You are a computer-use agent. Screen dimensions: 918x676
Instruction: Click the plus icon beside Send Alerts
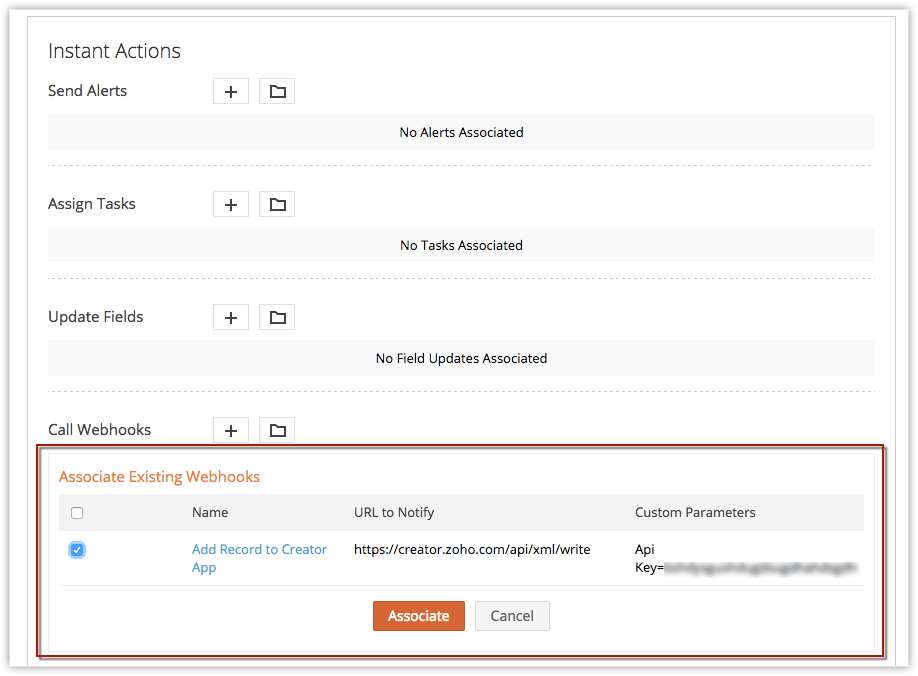coord(231,92)
